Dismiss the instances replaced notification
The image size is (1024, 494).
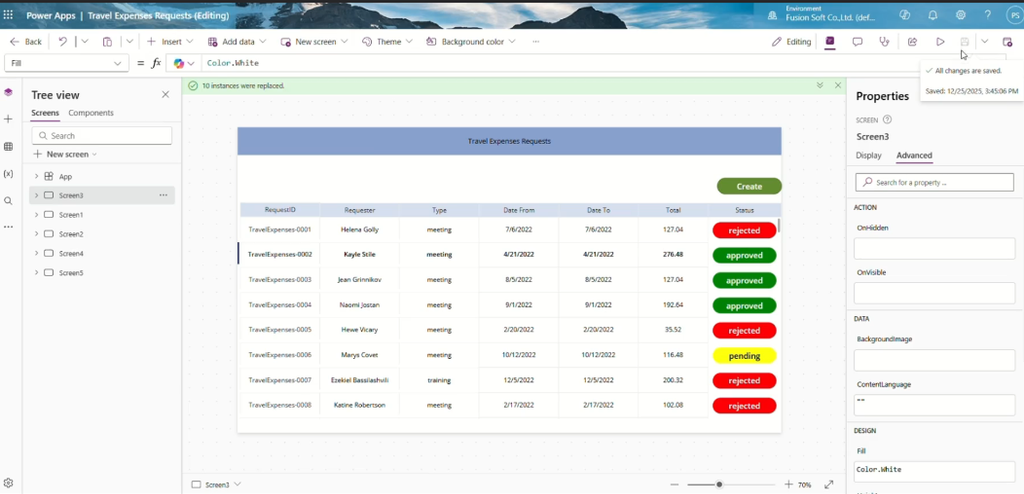point(838,86)
